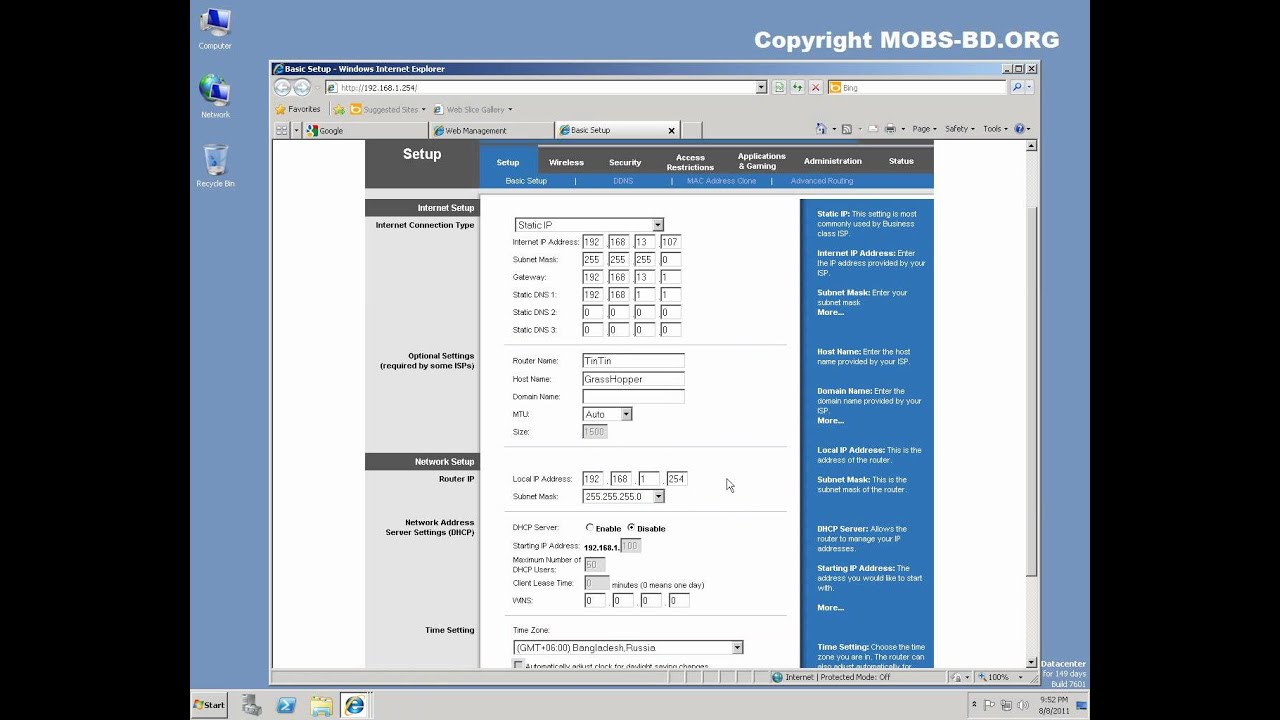Click the Internet Explorer taskbar icon
1280x720 pixels.
(355, 705)
